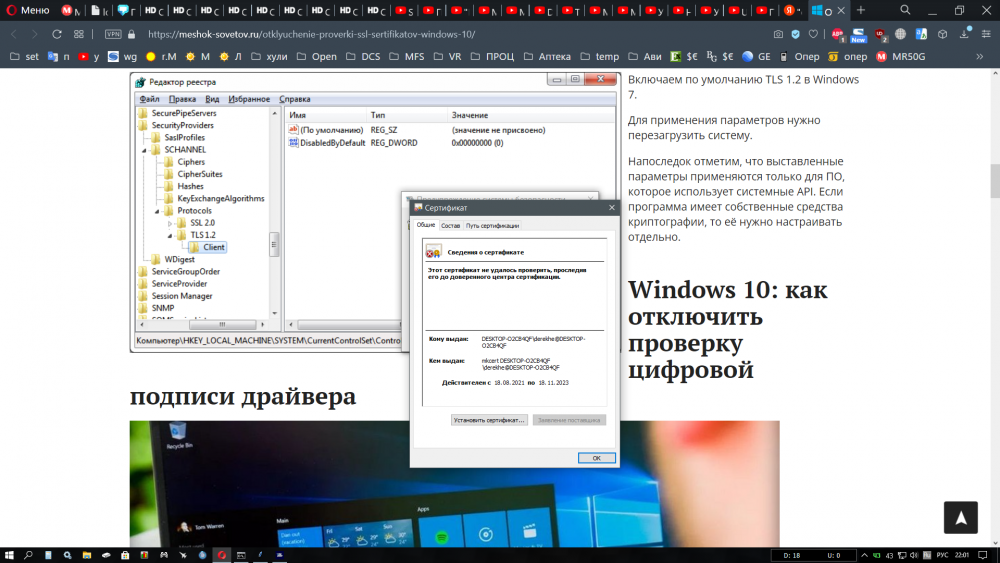Open the set bookmarks folder
This screenshot has height=563, width=1000.
(24, 57)
